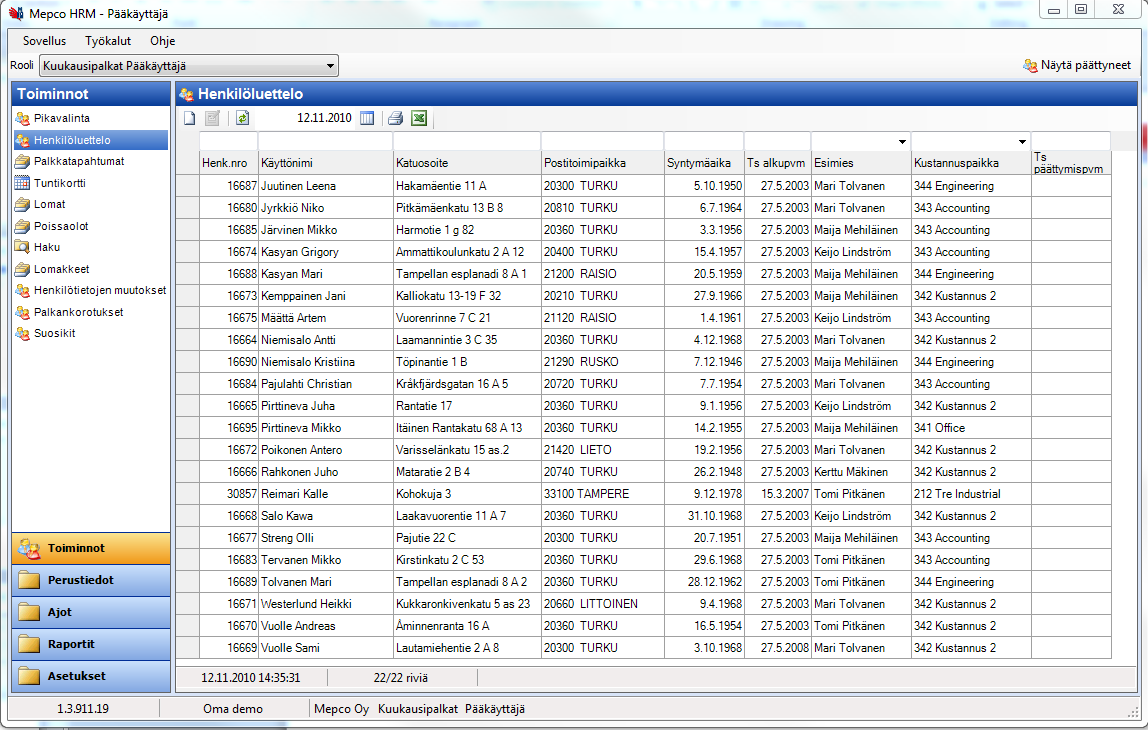Sort by the Käyttönimi column header
This screenshot has width=1148, height=730.
[x=326, y=163]
